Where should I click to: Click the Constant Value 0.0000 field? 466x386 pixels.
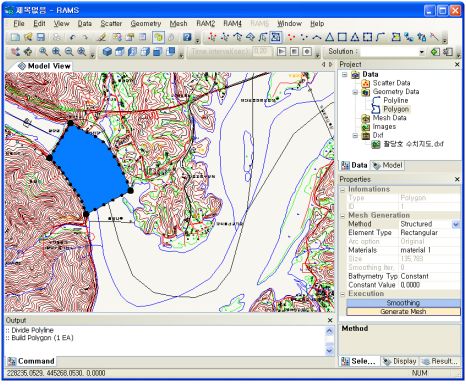point(430,285)
